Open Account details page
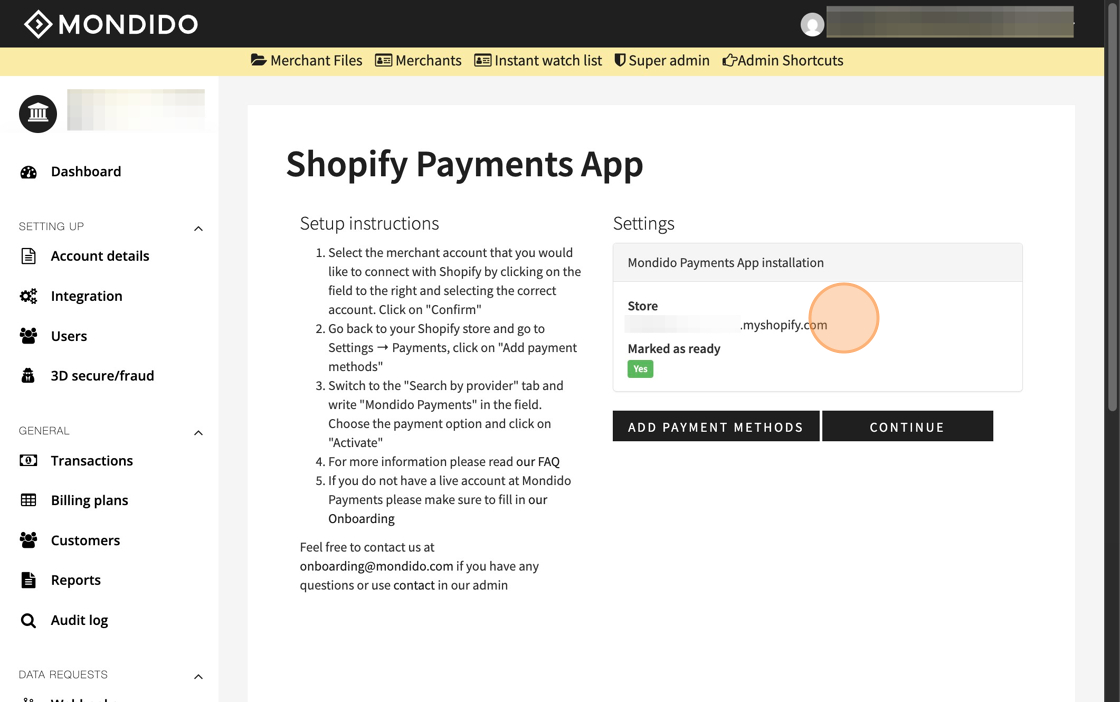This screenshot has height=702, width=1120. pos(100,256)
